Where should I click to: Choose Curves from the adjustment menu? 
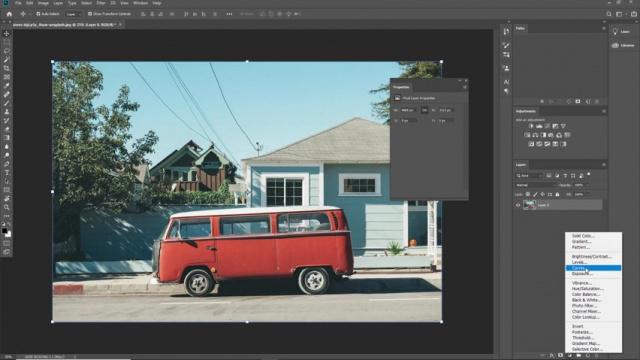pyautogui.click(x=593, y=268)
